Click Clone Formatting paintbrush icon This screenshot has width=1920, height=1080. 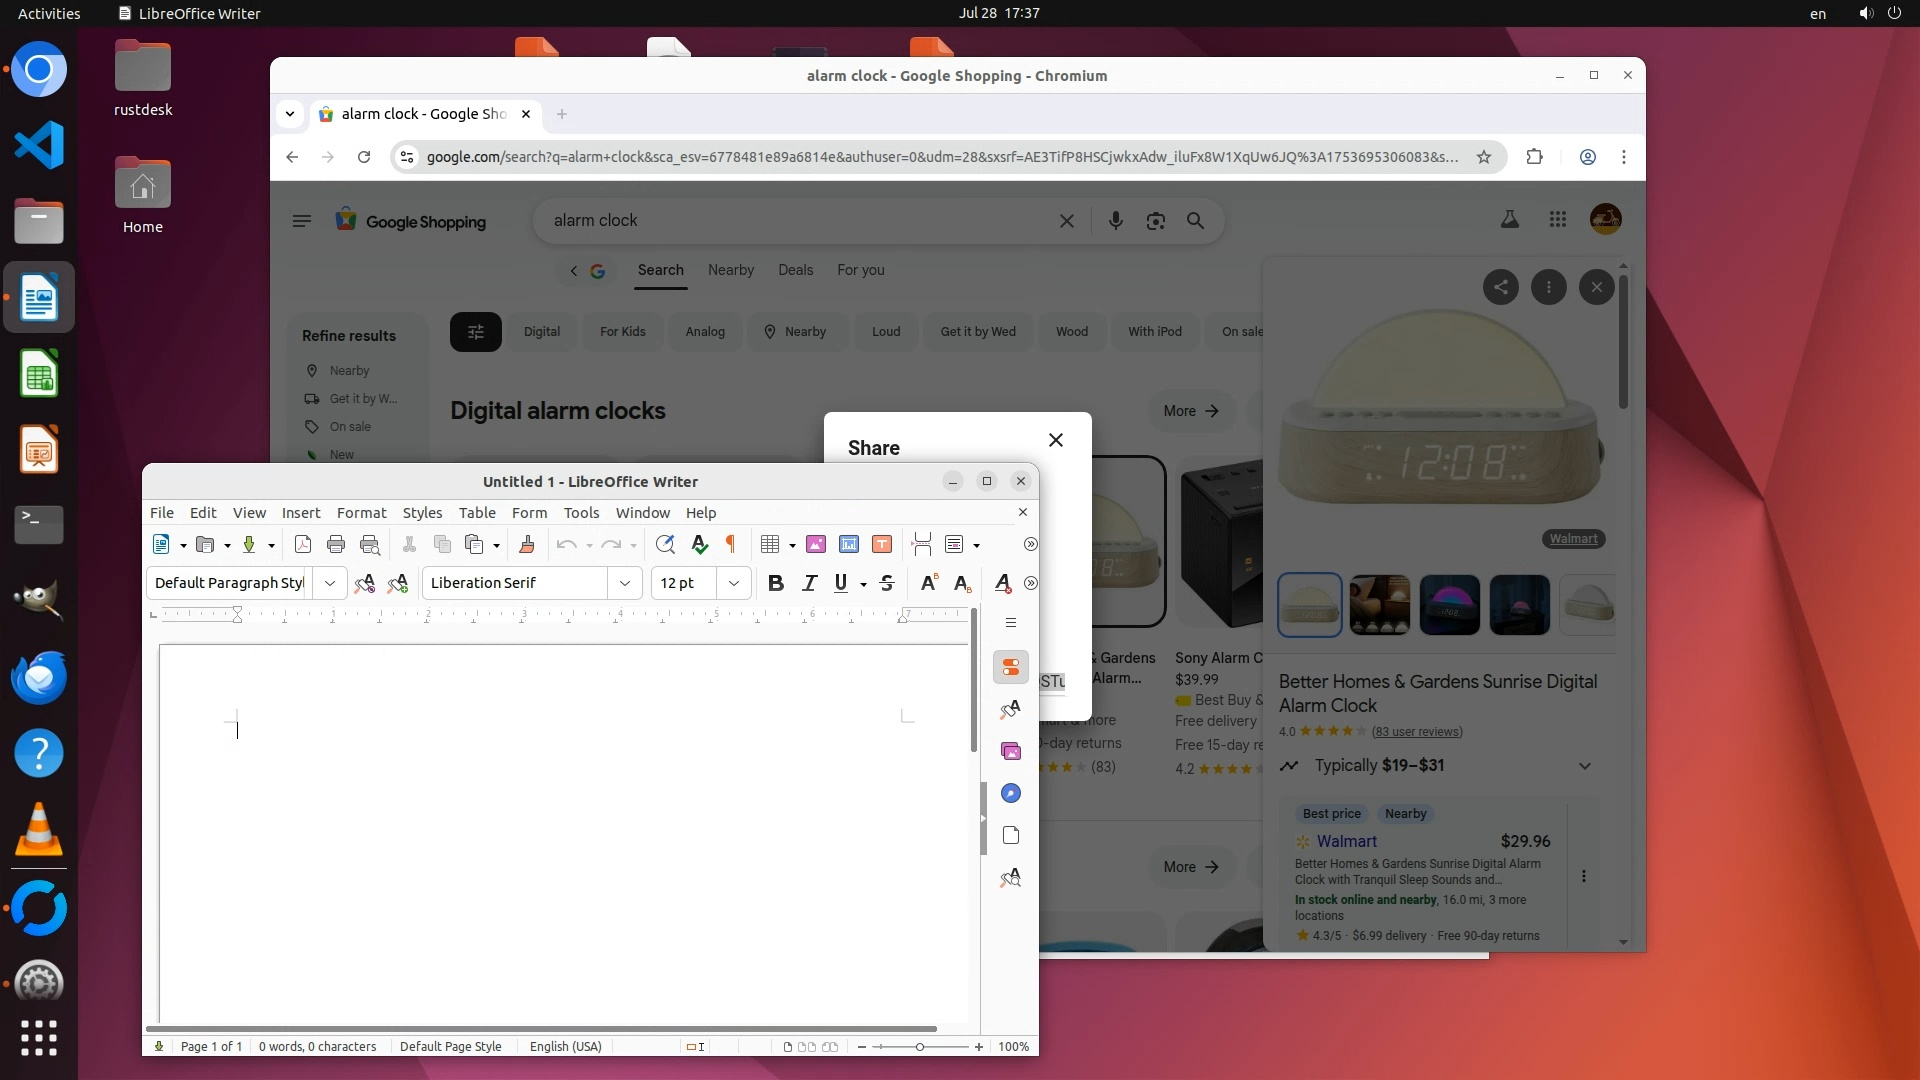pyautogui.click(x=527, y=544)
